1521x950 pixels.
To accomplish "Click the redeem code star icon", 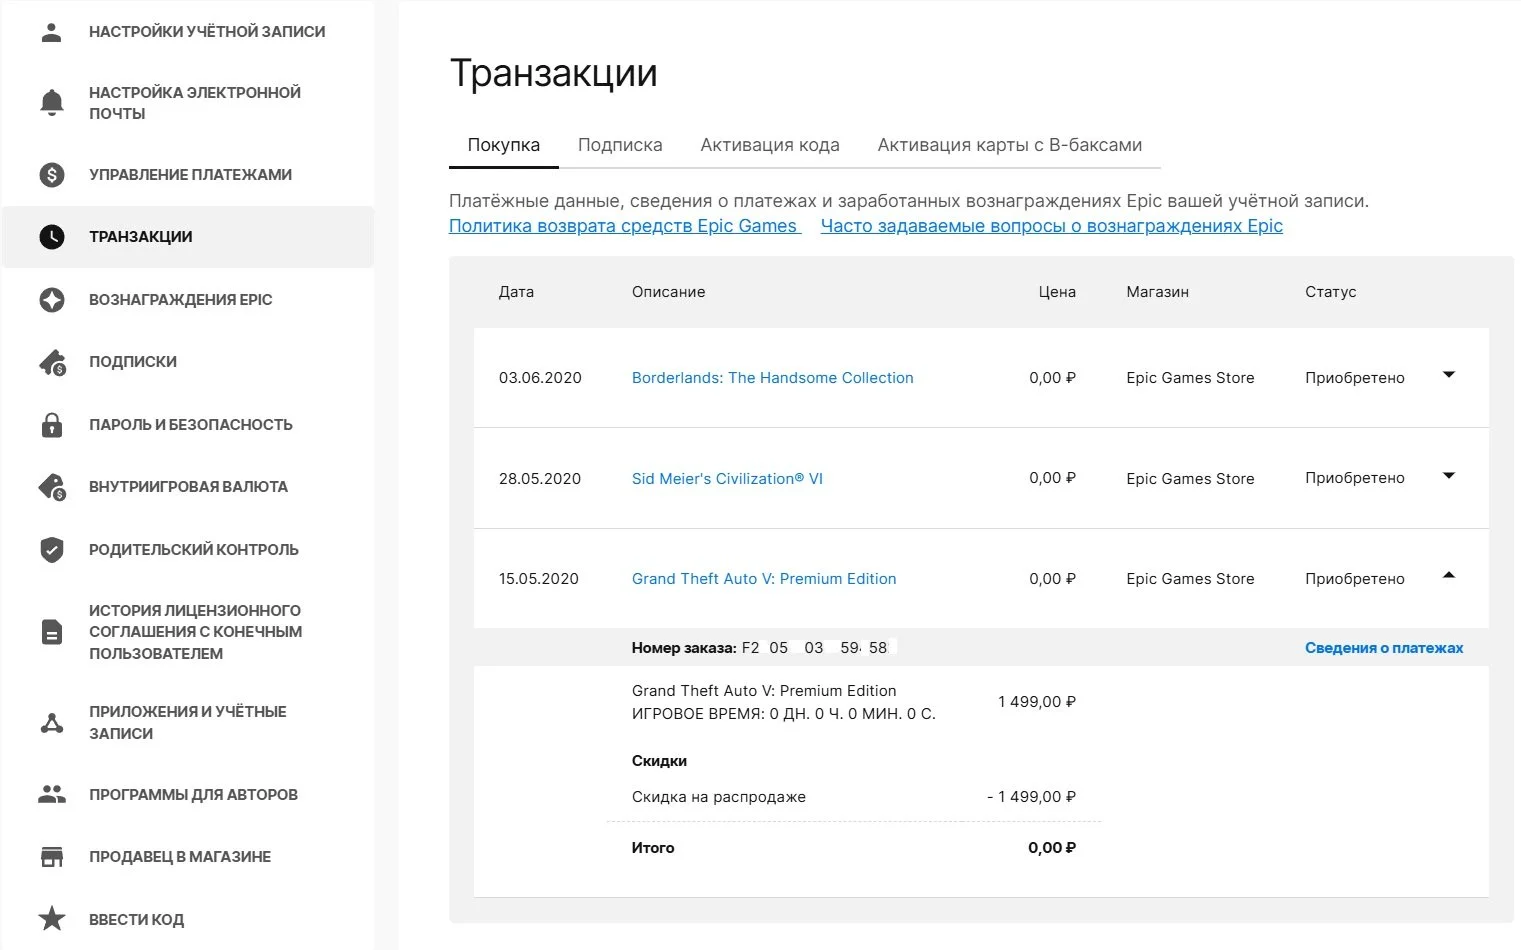I will [51, 919].
